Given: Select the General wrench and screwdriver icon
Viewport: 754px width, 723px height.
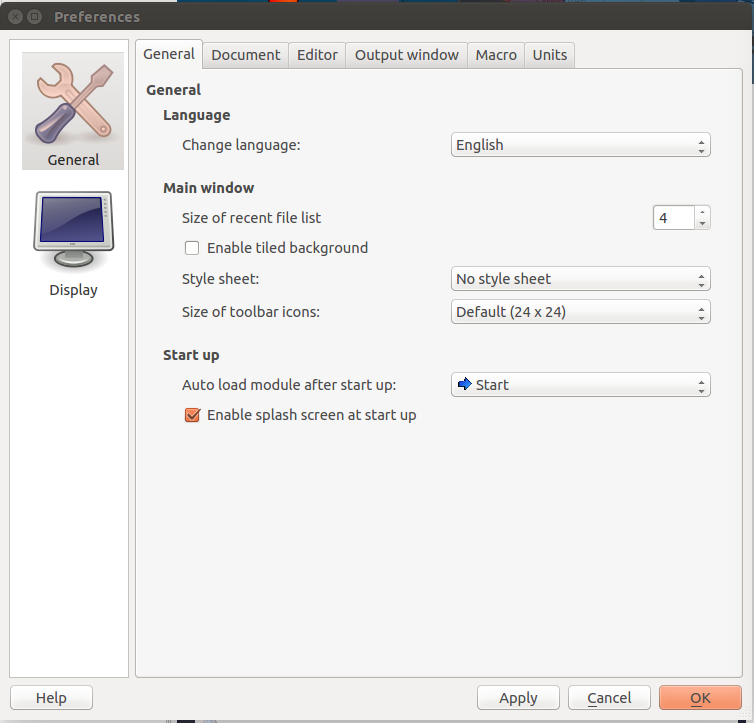Looking at the screenshot, I should 72,103.
